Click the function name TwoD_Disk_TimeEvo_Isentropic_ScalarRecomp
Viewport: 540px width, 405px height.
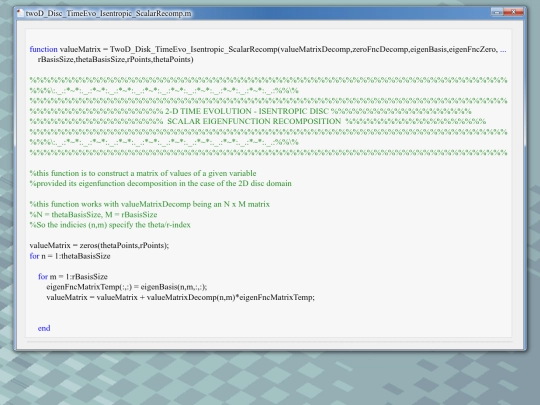(194, 49)
